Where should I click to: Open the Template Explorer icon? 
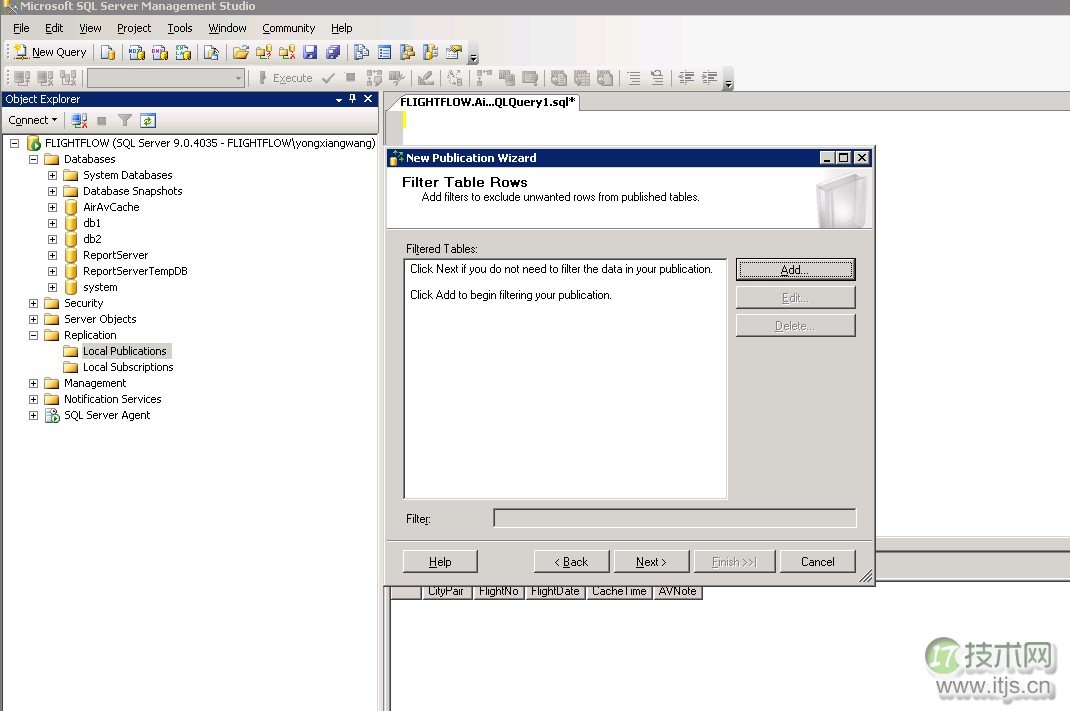coord(431,52)
